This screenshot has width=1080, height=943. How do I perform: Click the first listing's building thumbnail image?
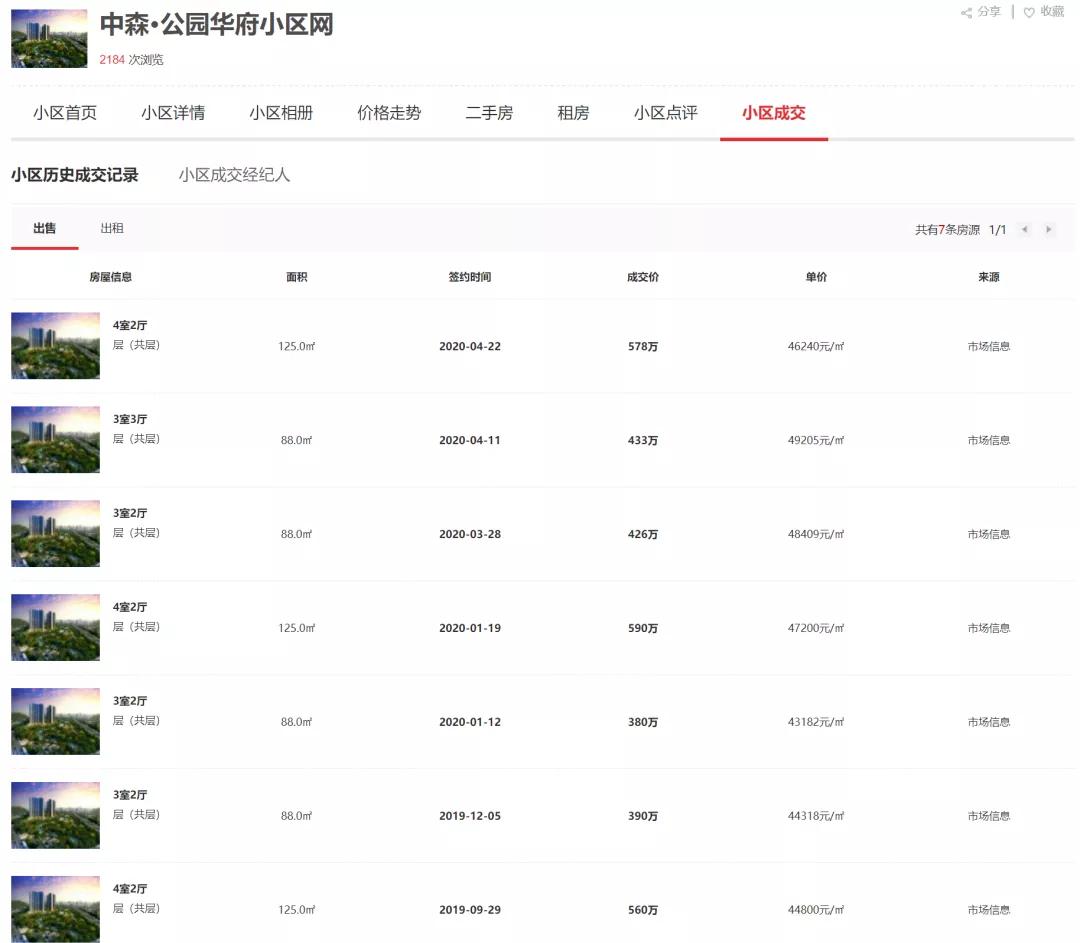tap(55, 345)
